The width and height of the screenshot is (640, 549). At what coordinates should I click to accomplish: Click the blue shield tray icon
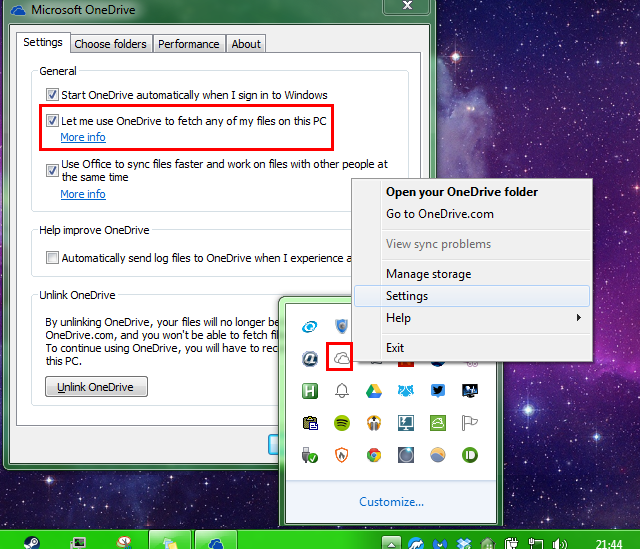342,326
